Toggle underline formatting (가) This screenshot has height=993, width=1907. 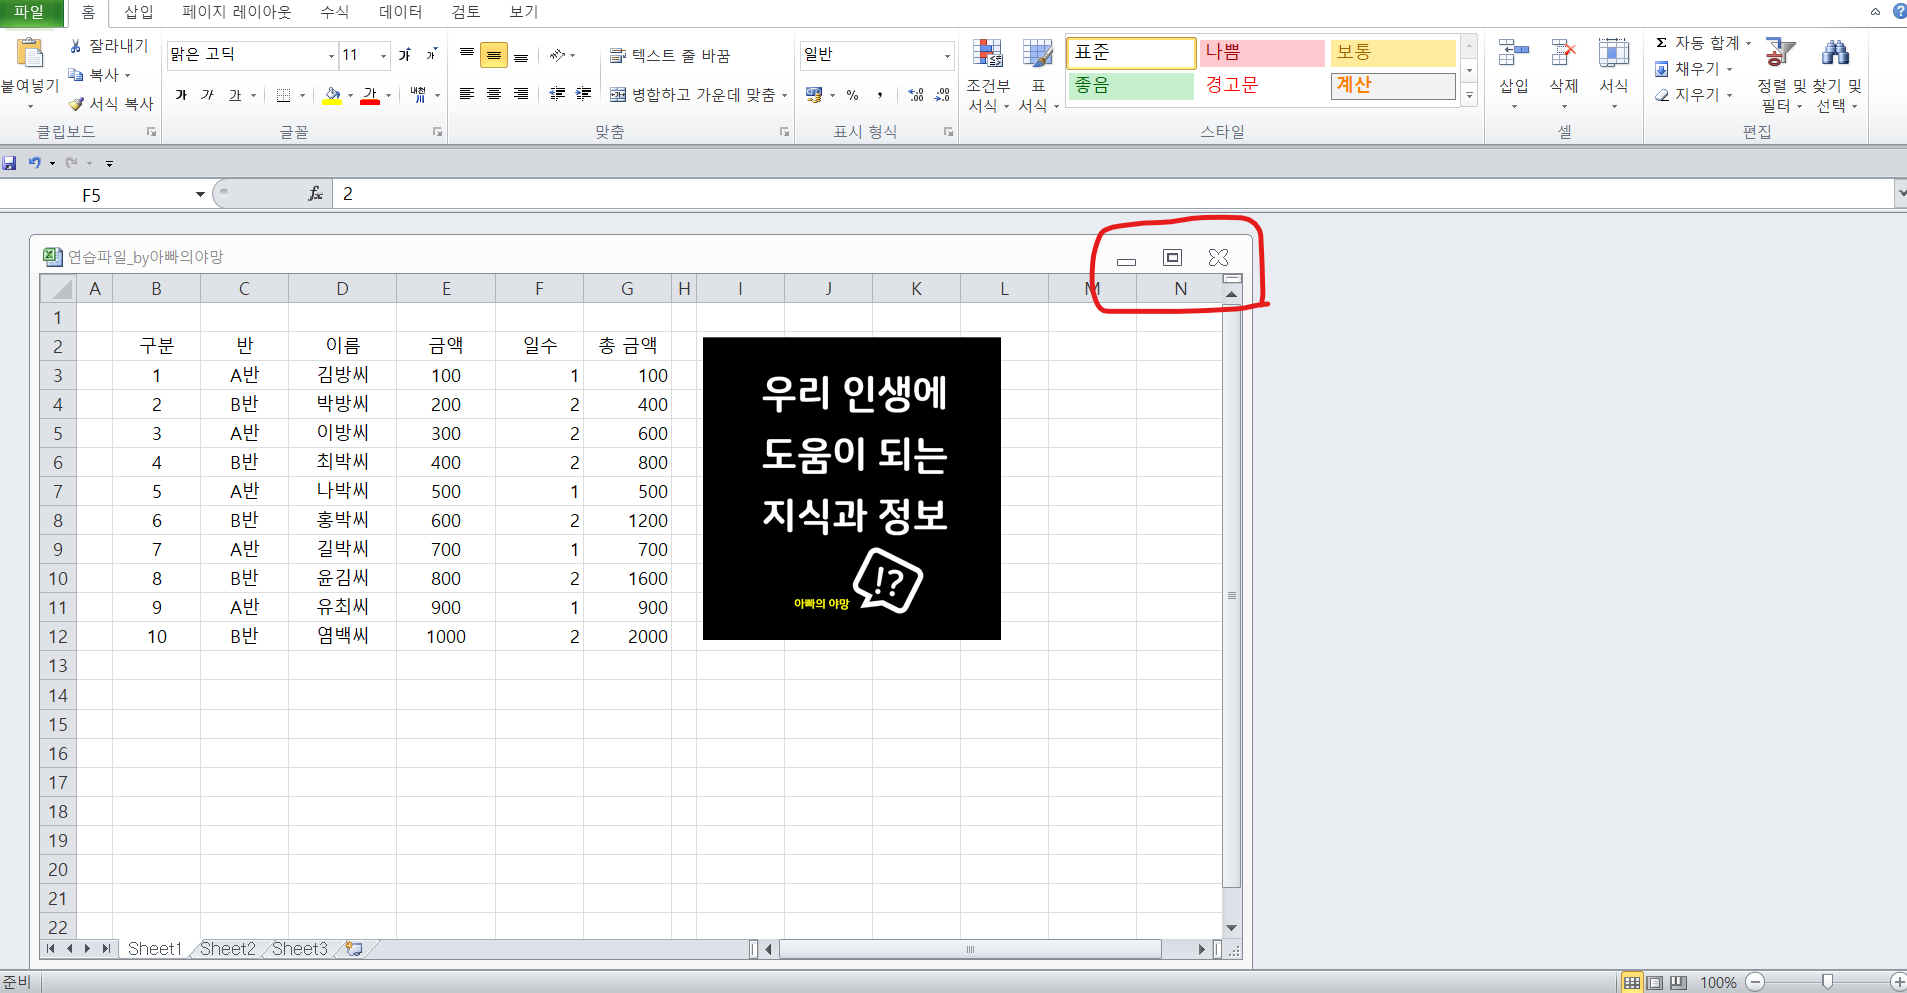235,95
